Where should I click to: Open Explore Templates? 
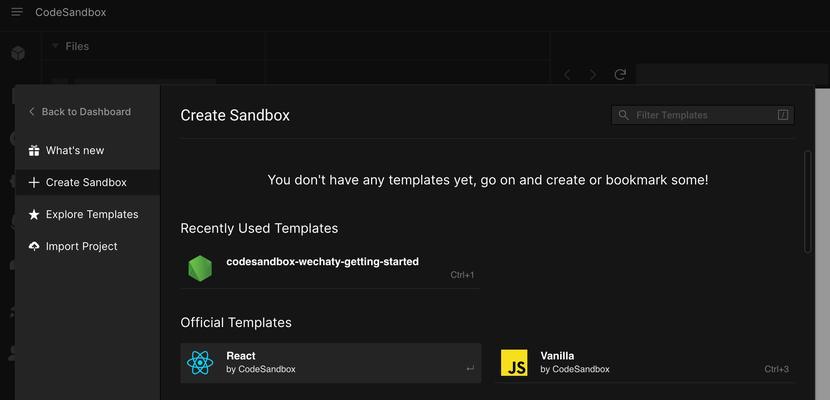pos(87,214)
